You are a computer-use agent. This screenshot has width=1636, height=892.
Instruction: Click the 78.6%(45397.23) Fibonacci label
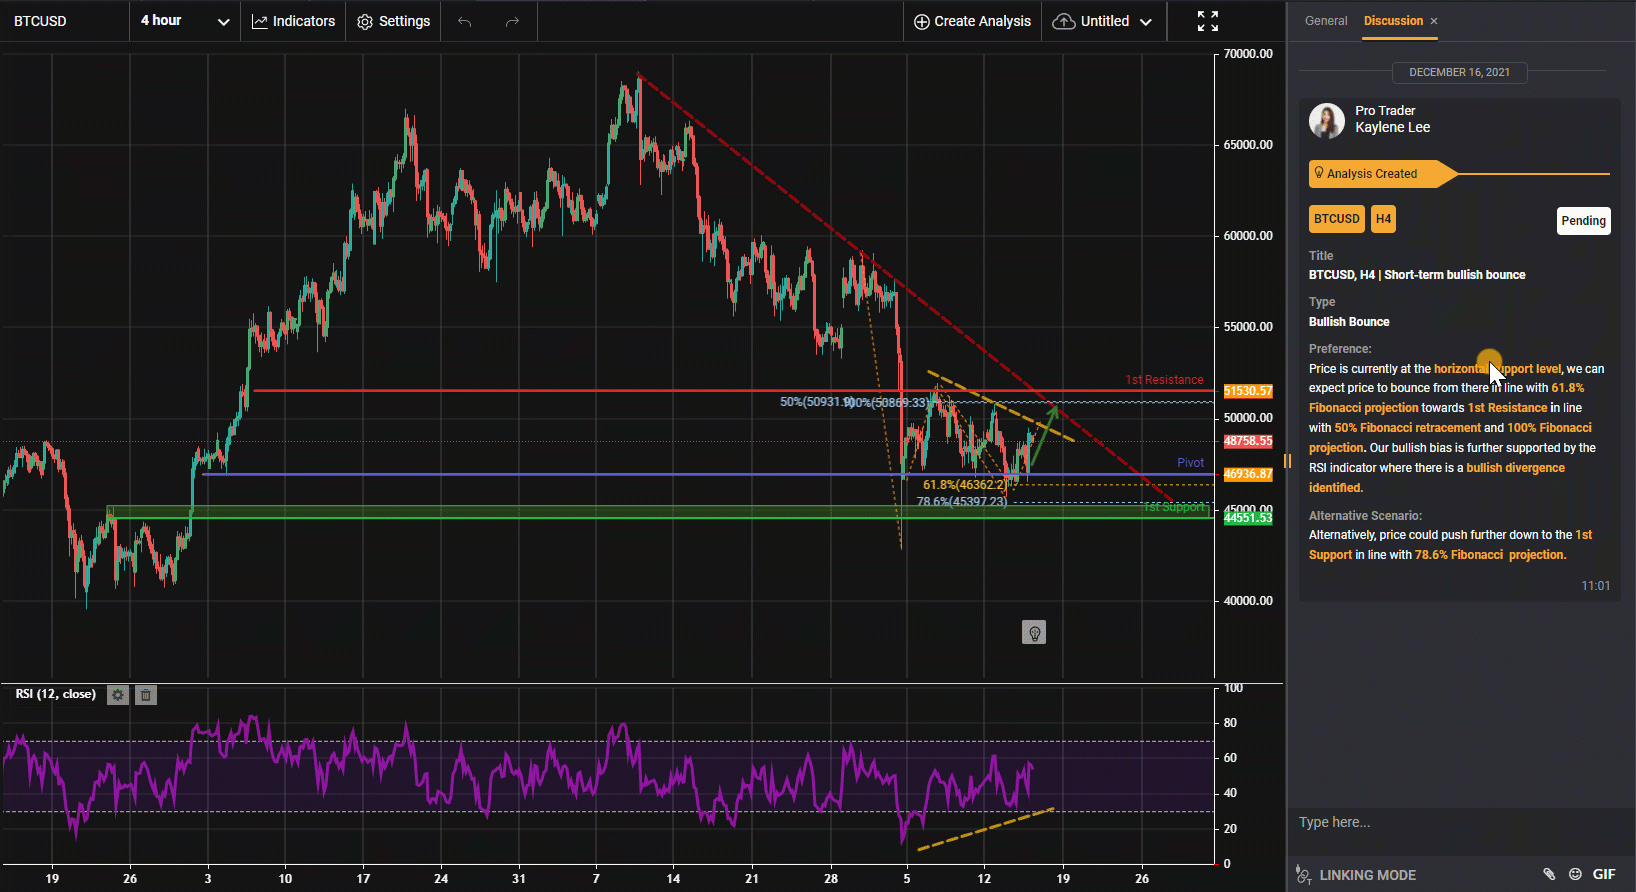pos(962,502)
